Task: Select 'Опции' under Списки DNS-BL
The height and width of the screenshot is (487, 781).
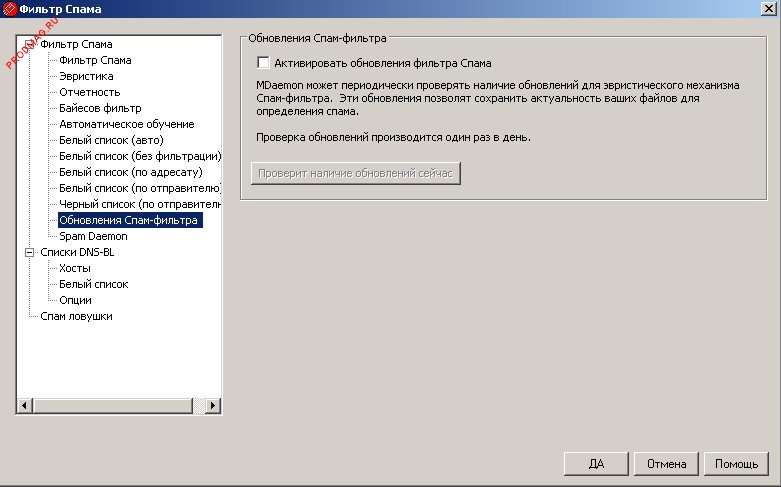Action: (75, 300)
